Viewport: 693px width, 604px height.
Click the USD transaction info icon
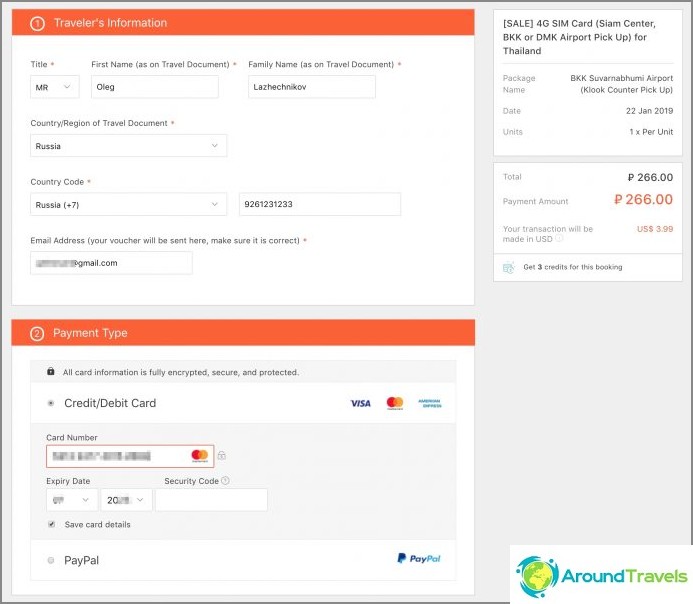coord(559,239)
